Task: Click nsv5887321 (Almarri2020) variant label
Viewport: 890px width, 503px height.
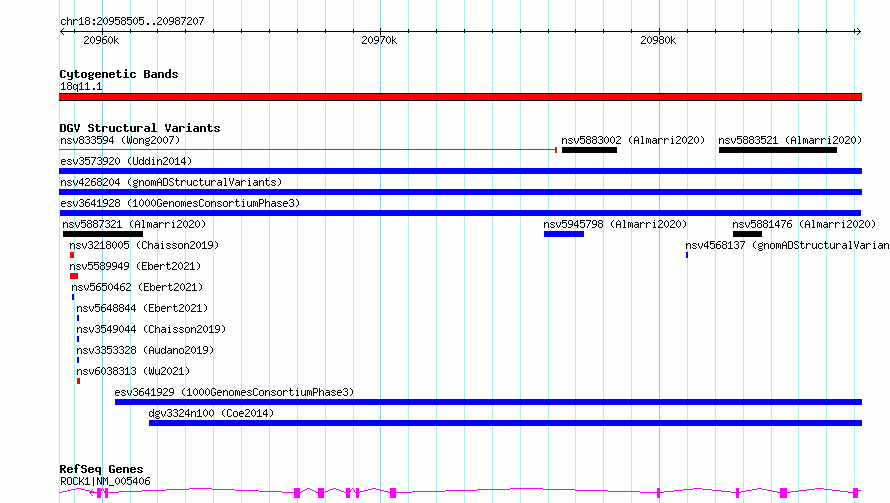Action: 134,224
